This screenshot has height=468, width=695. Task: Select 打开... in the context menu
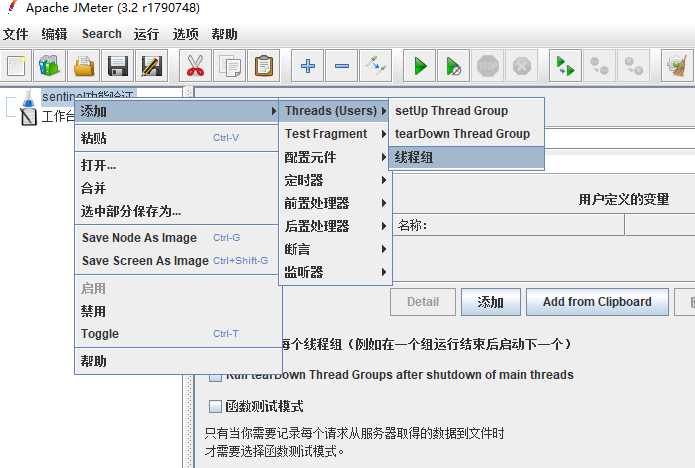point(178,165)
